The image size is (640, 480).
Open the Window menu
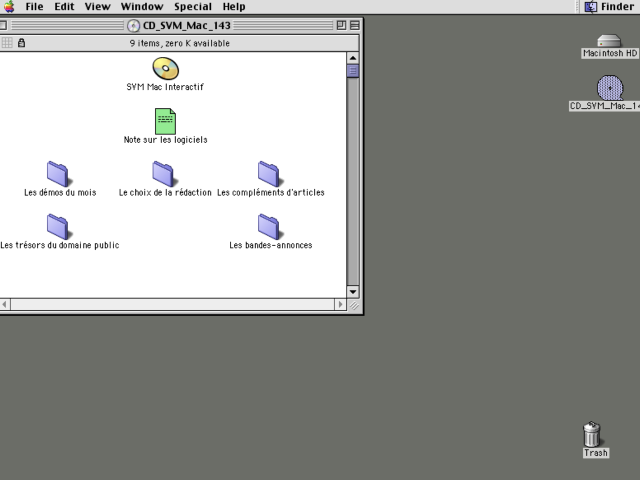coord(142,7)
